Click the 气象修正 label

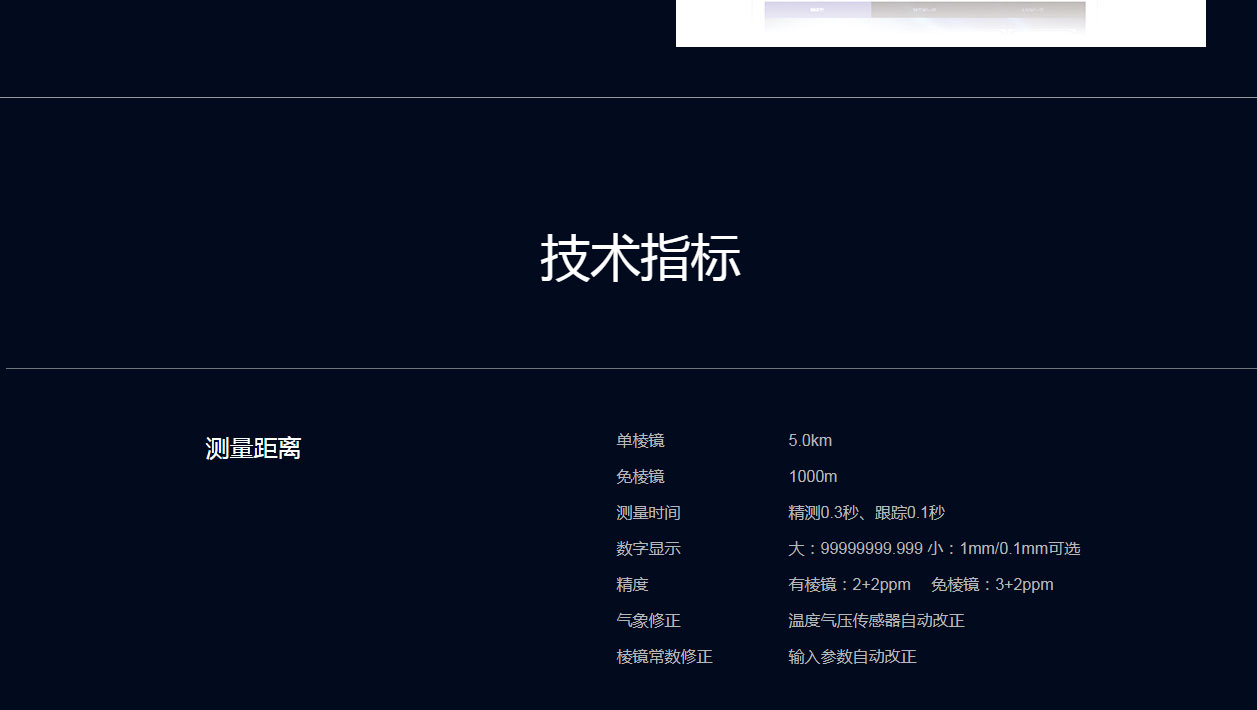tap(648, 621)
